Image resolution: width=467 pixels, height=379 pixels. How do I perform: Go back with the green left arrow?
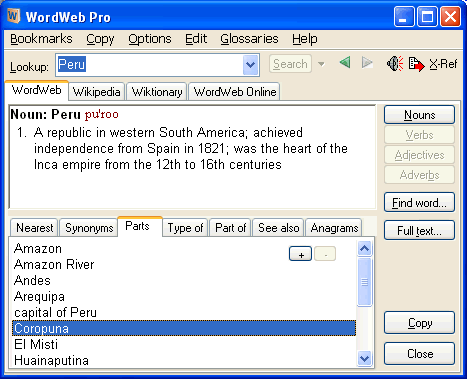345,63
